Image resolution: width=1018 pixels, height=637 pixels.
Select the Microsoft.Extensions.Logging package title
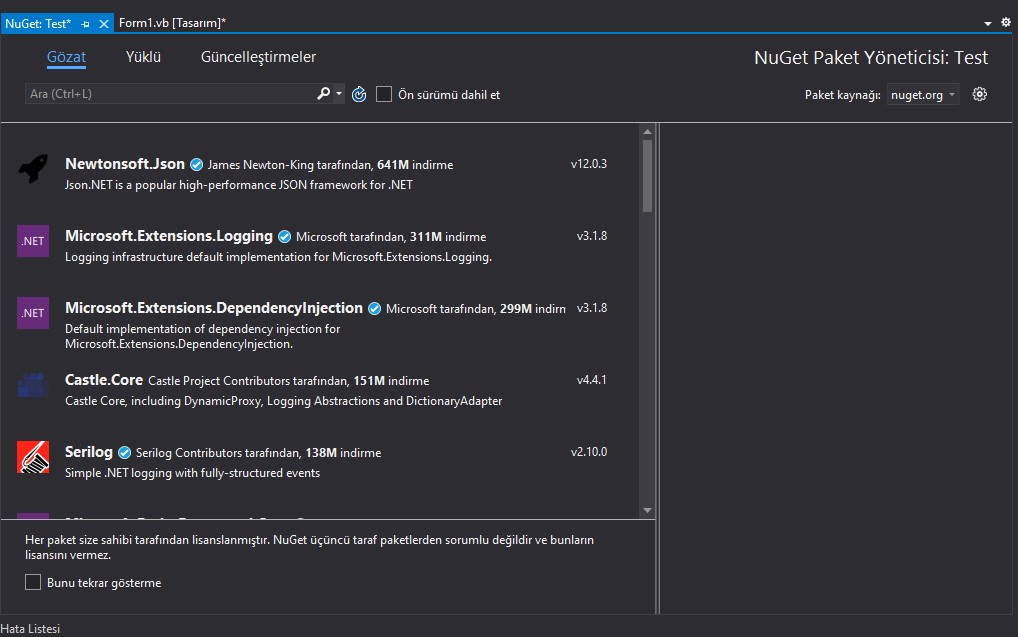click(169, 236)
